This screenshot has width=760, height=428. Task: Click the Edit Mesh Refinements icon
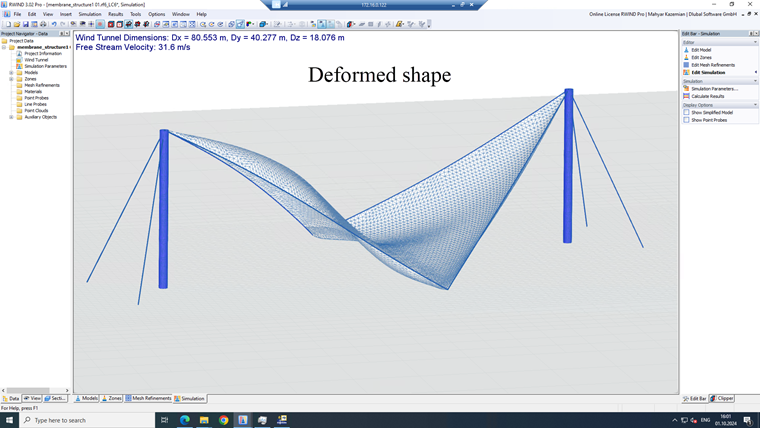click(686, 64)
